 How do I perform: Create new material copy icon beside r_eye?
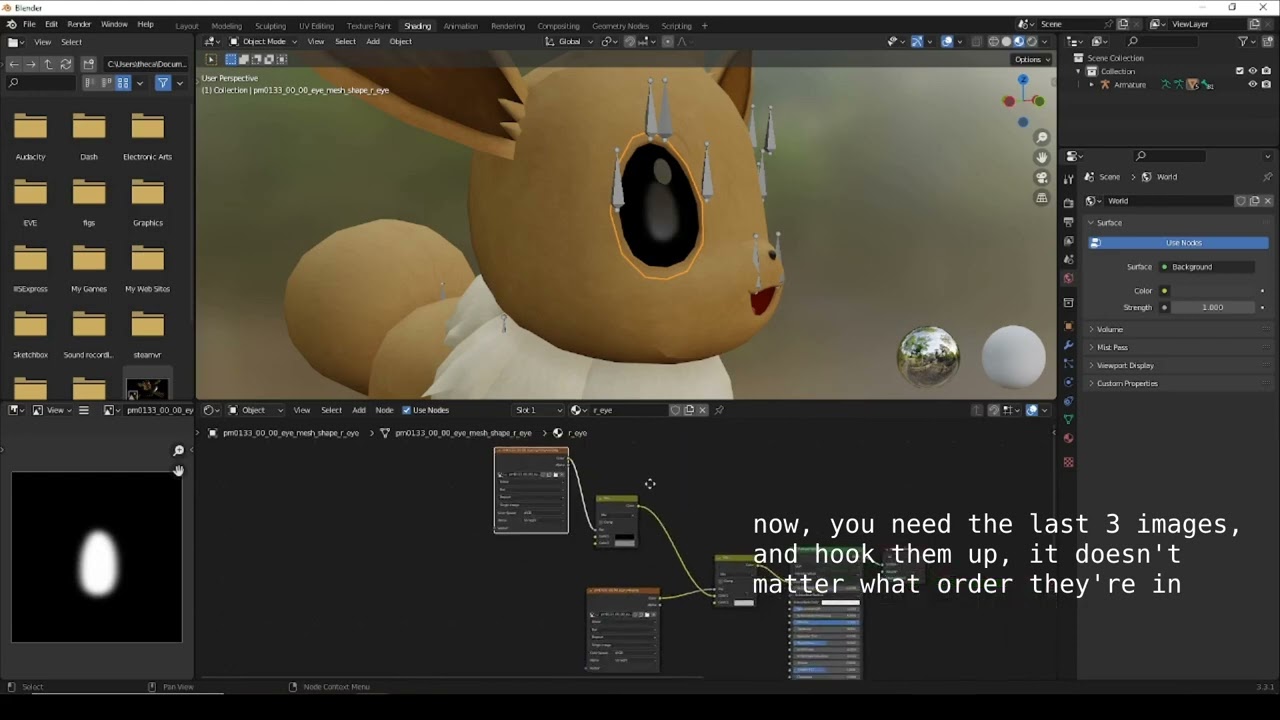point(689,410)
